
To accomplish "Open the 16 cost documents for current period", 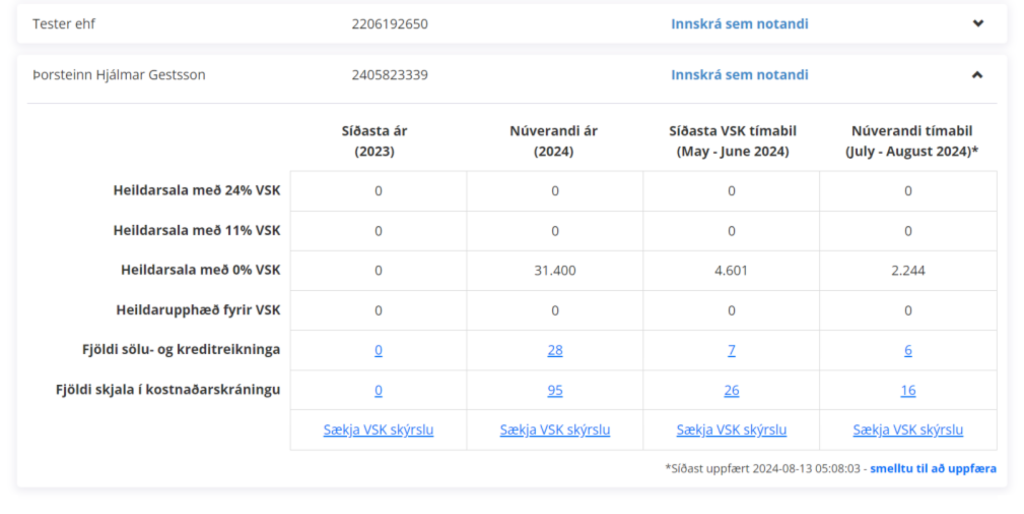I will point(907,390).
